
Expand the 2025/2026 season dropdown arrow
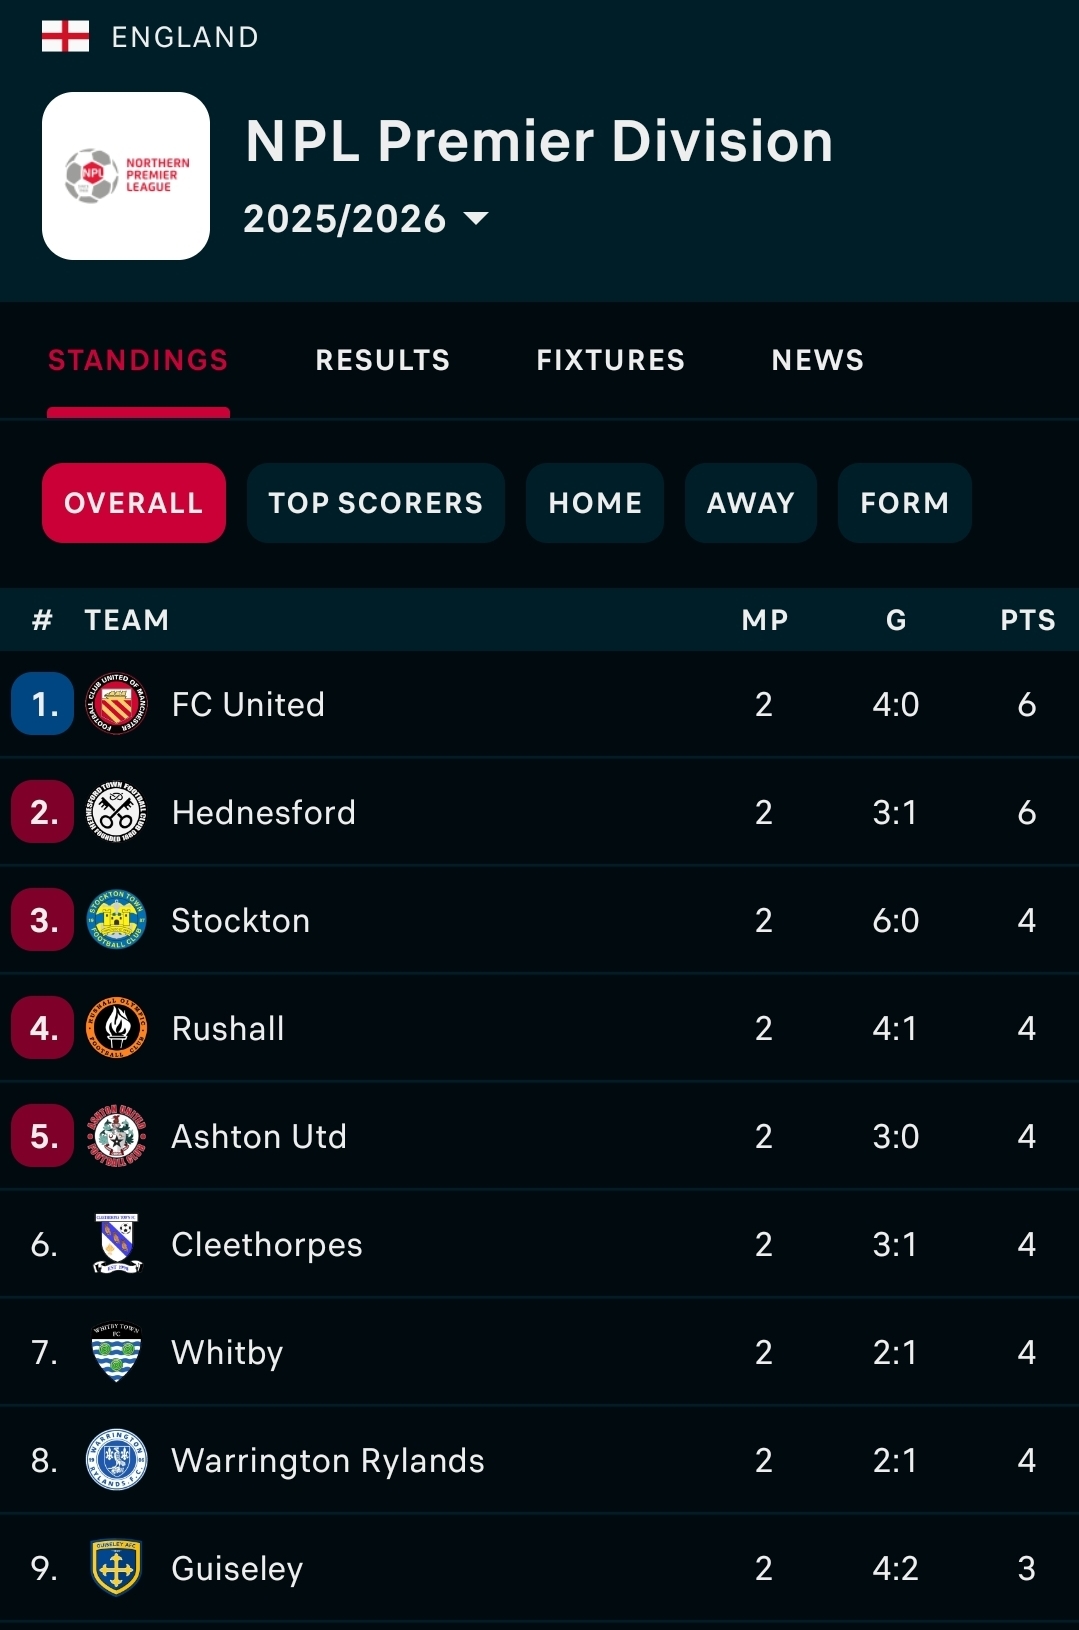pos(477,218)
